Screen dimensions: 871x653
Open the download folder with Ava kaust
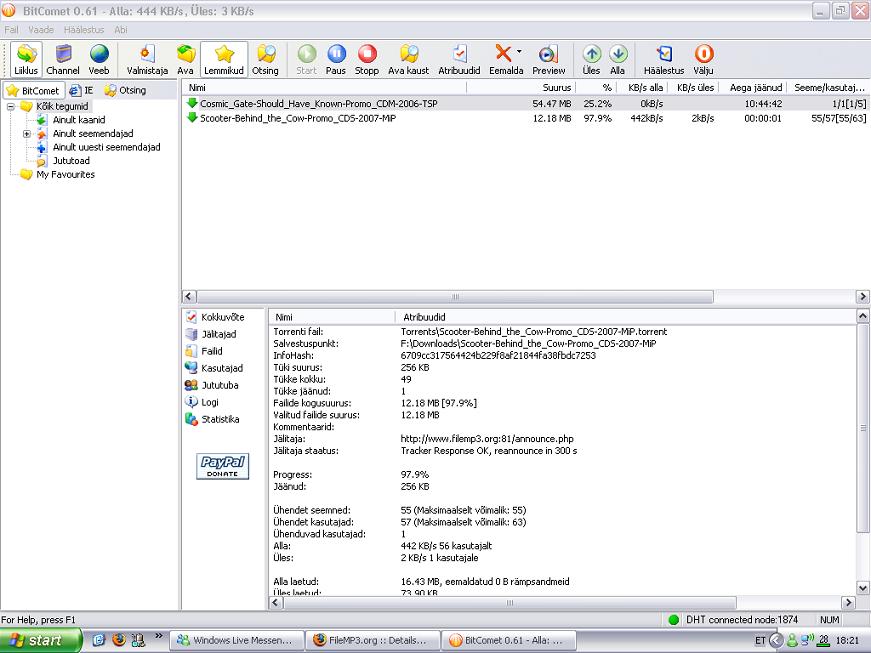pos(409,59)
